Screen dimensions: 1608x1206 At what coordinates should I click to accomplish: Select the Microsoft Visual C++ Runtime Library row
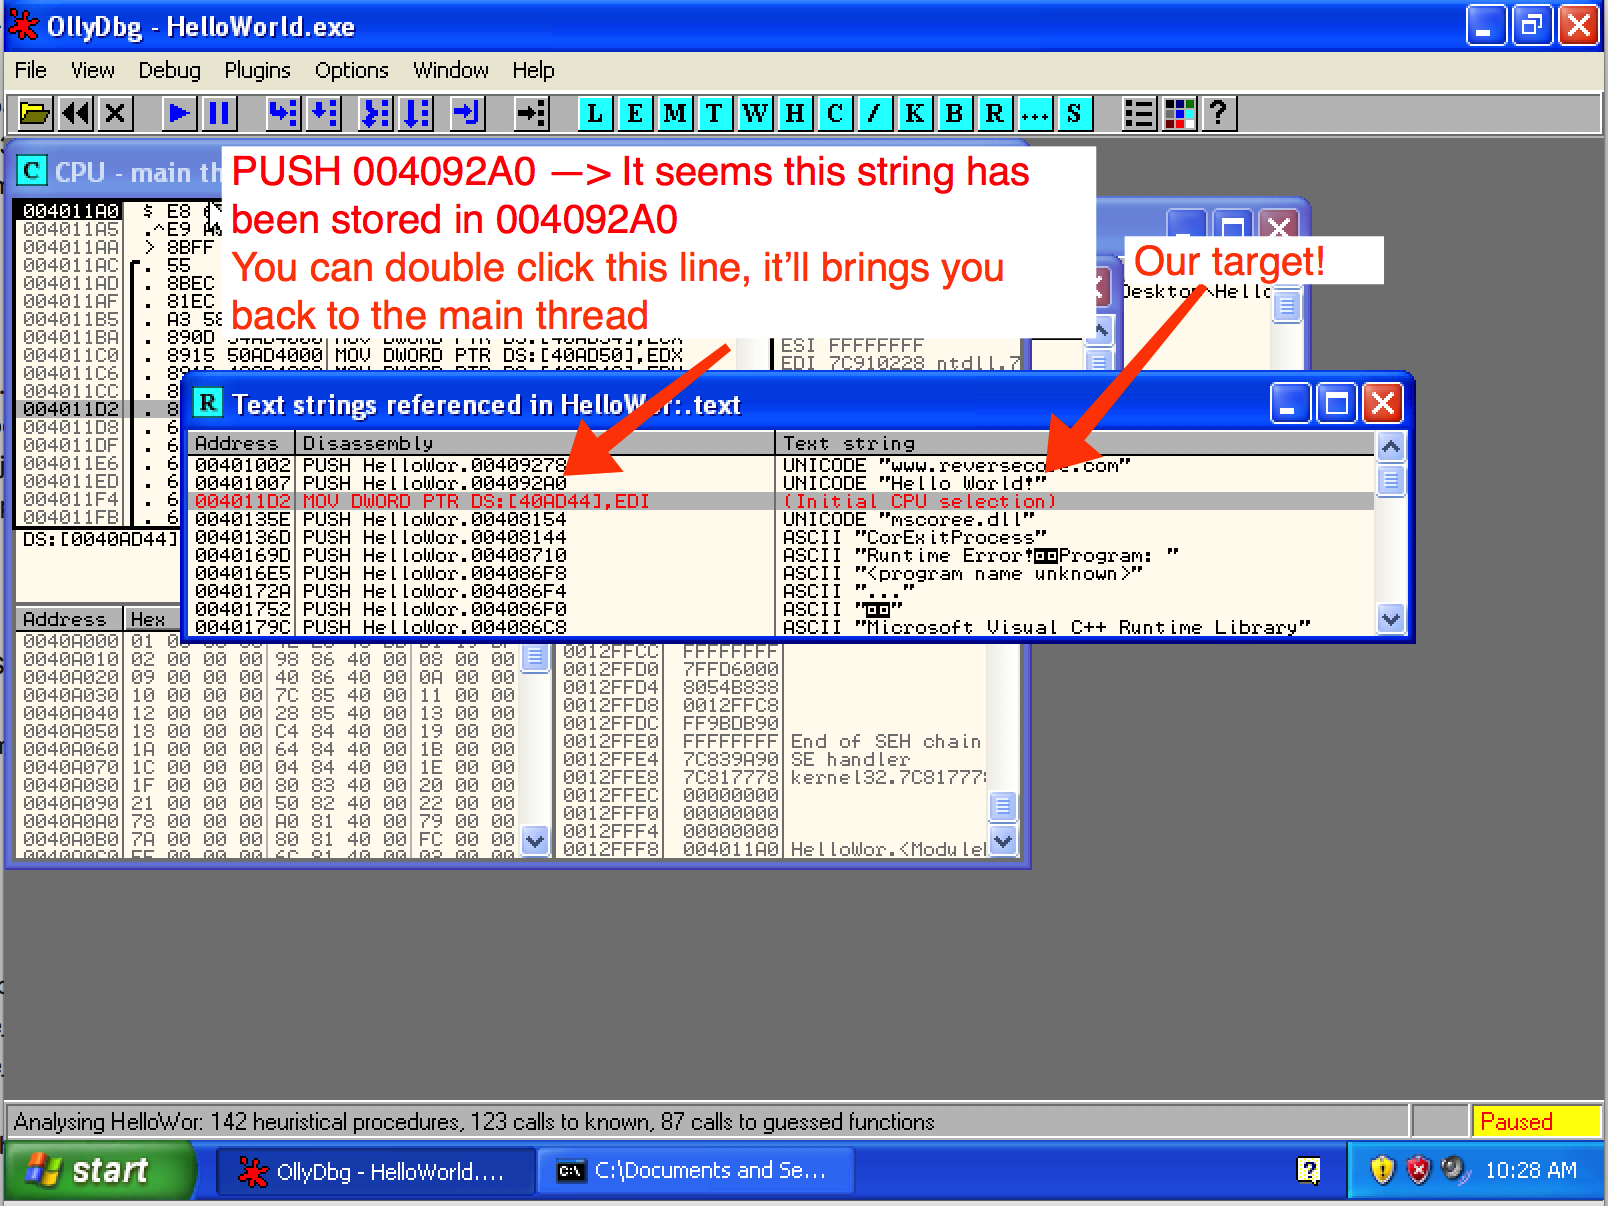click(x=781, y=627)
